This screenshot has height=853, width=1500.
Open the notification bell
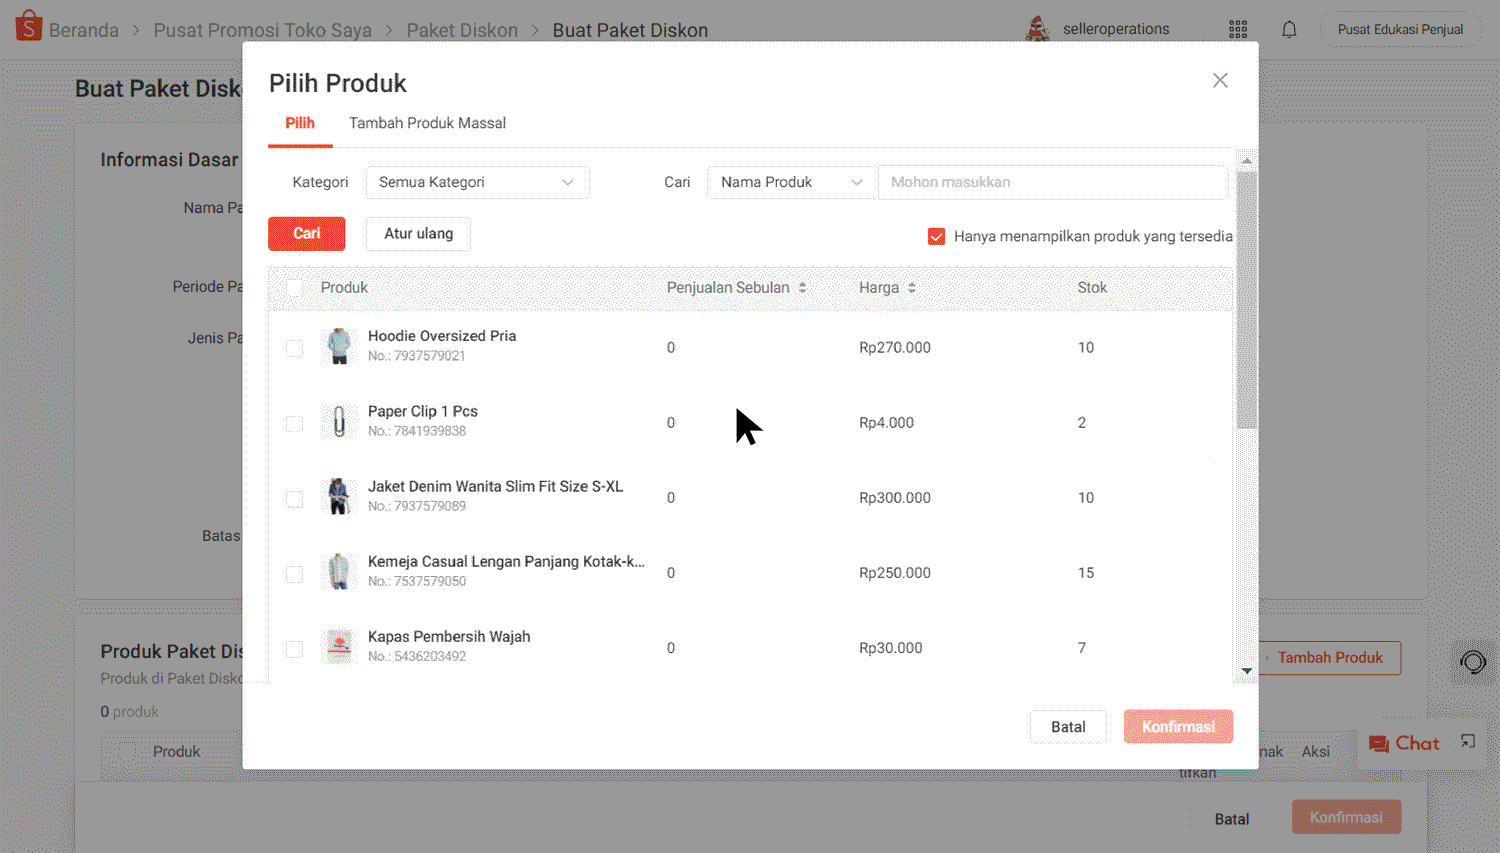(1289, 29)
